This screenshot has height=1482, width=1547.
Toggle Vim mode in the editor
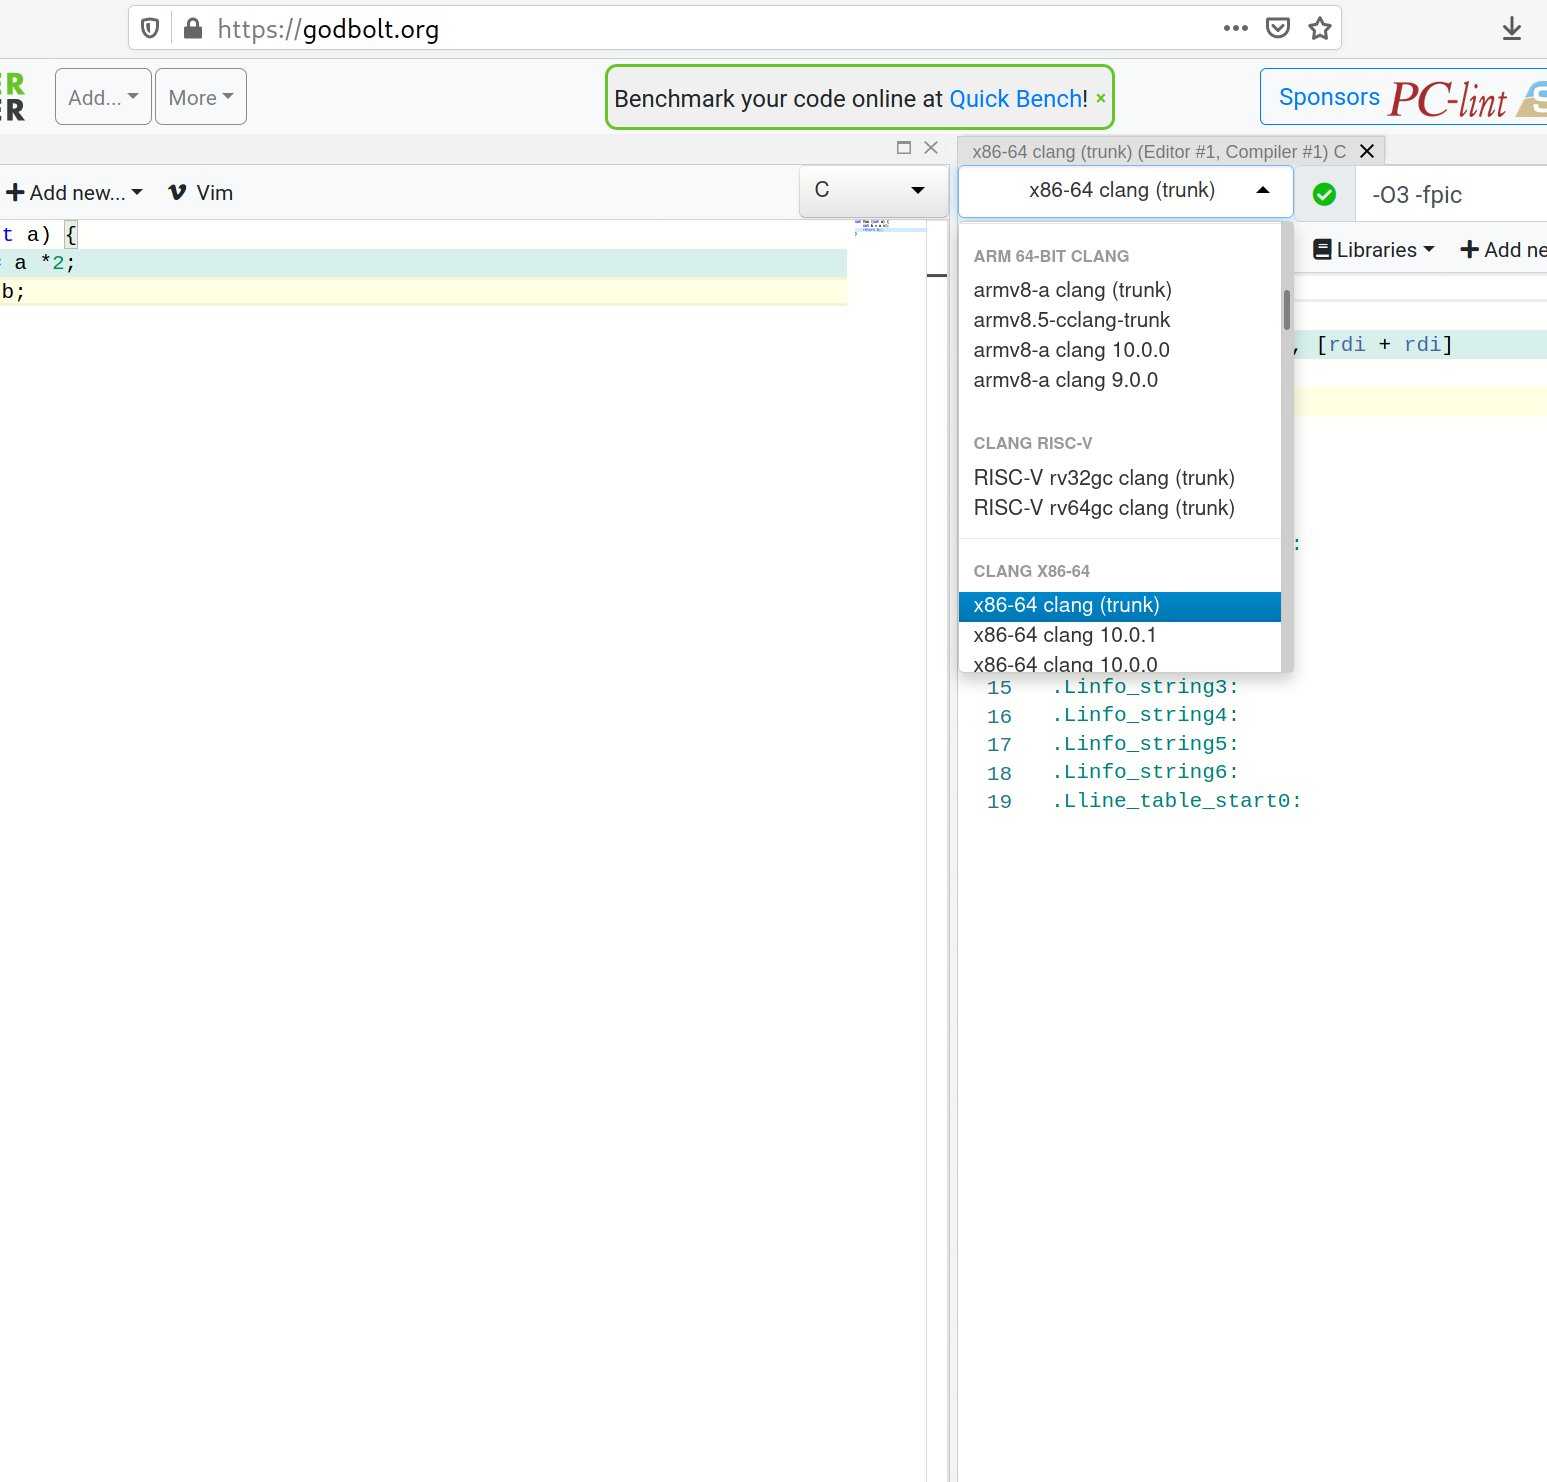point(200,192)
